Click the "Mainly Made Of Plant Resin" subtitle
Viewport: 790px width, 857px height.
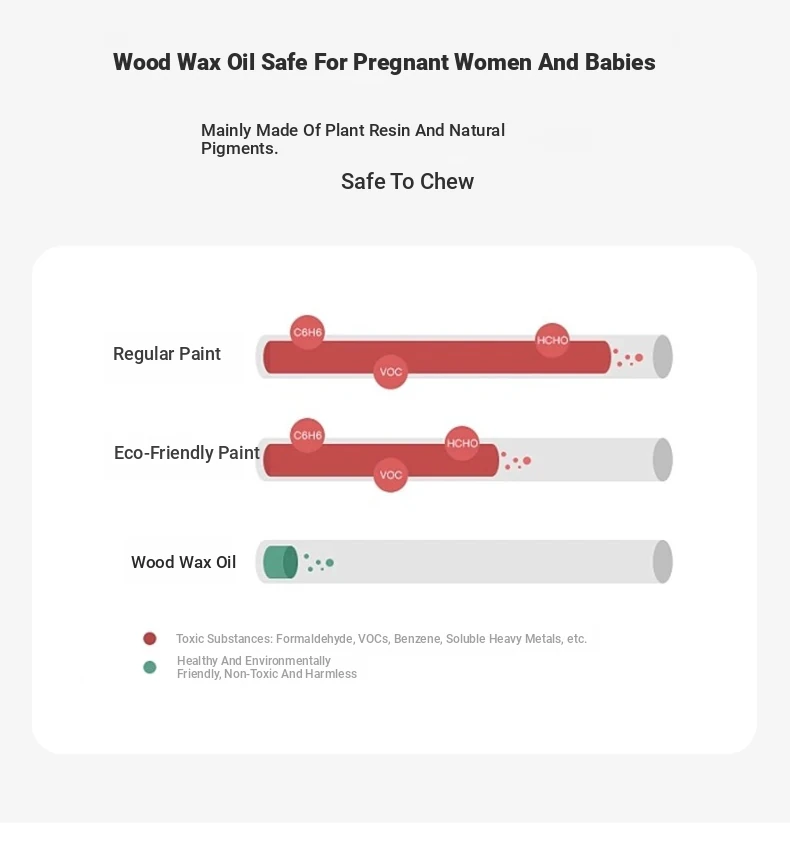click(x=353, y=139)
